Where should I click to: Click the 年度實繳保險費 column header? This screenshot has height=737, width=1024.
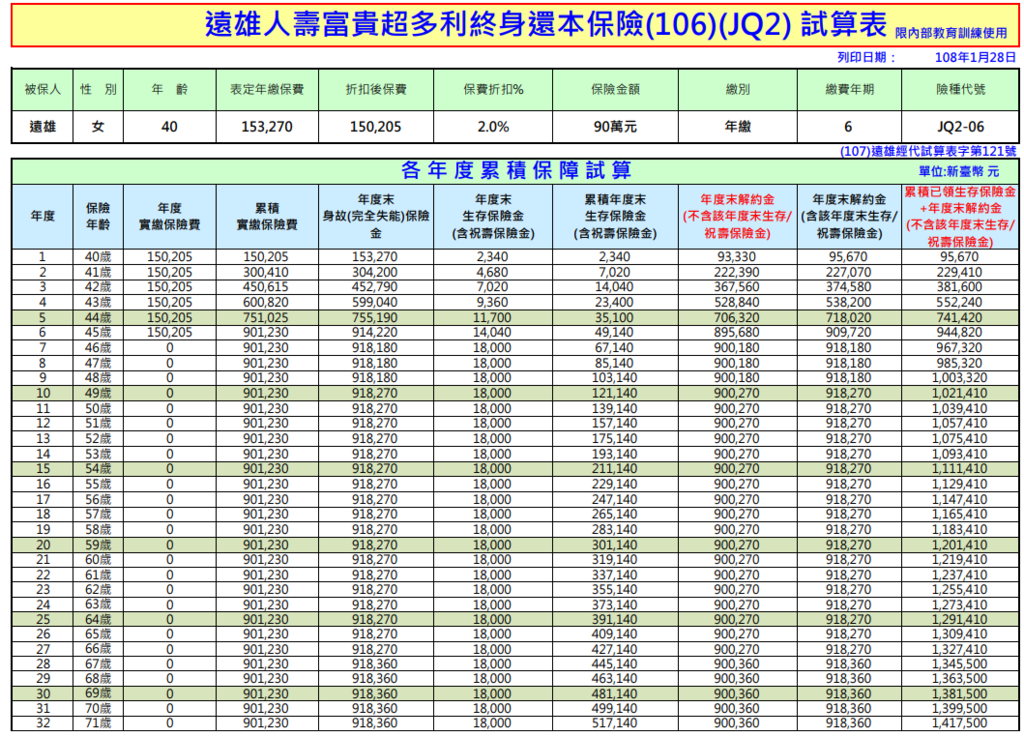tap(170, 216)
